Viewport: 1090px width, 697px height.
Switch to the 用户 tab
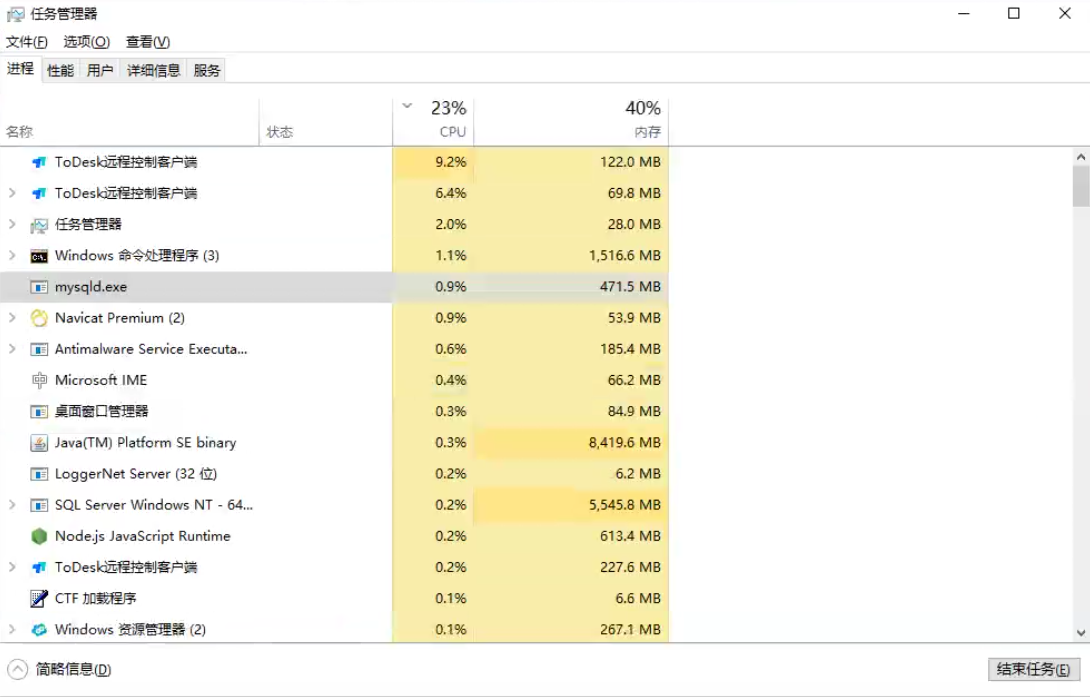pyautogui.click(x=100, y=70)
